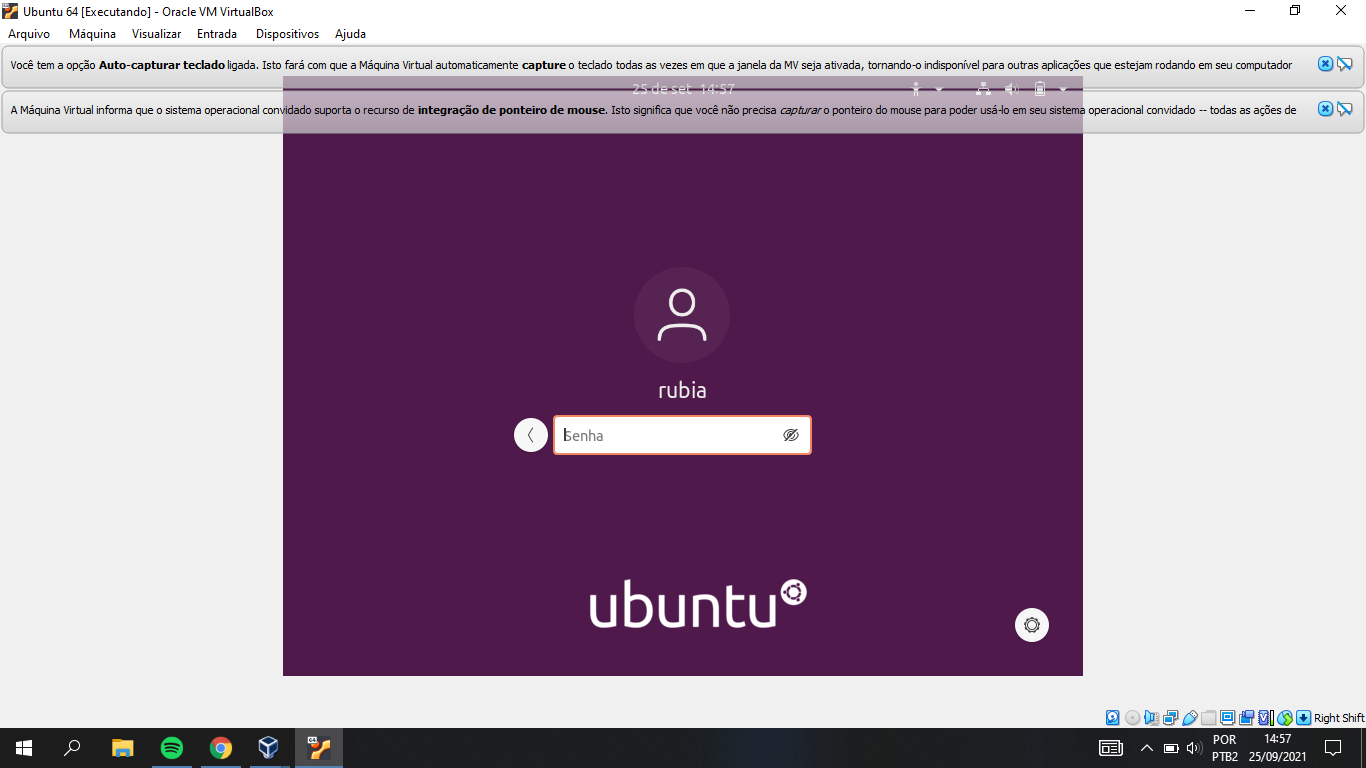Suppress future Auto-capturar teclado messages icon
This screenshot has width=1366, height=768.
click(x=1345, y=64)
